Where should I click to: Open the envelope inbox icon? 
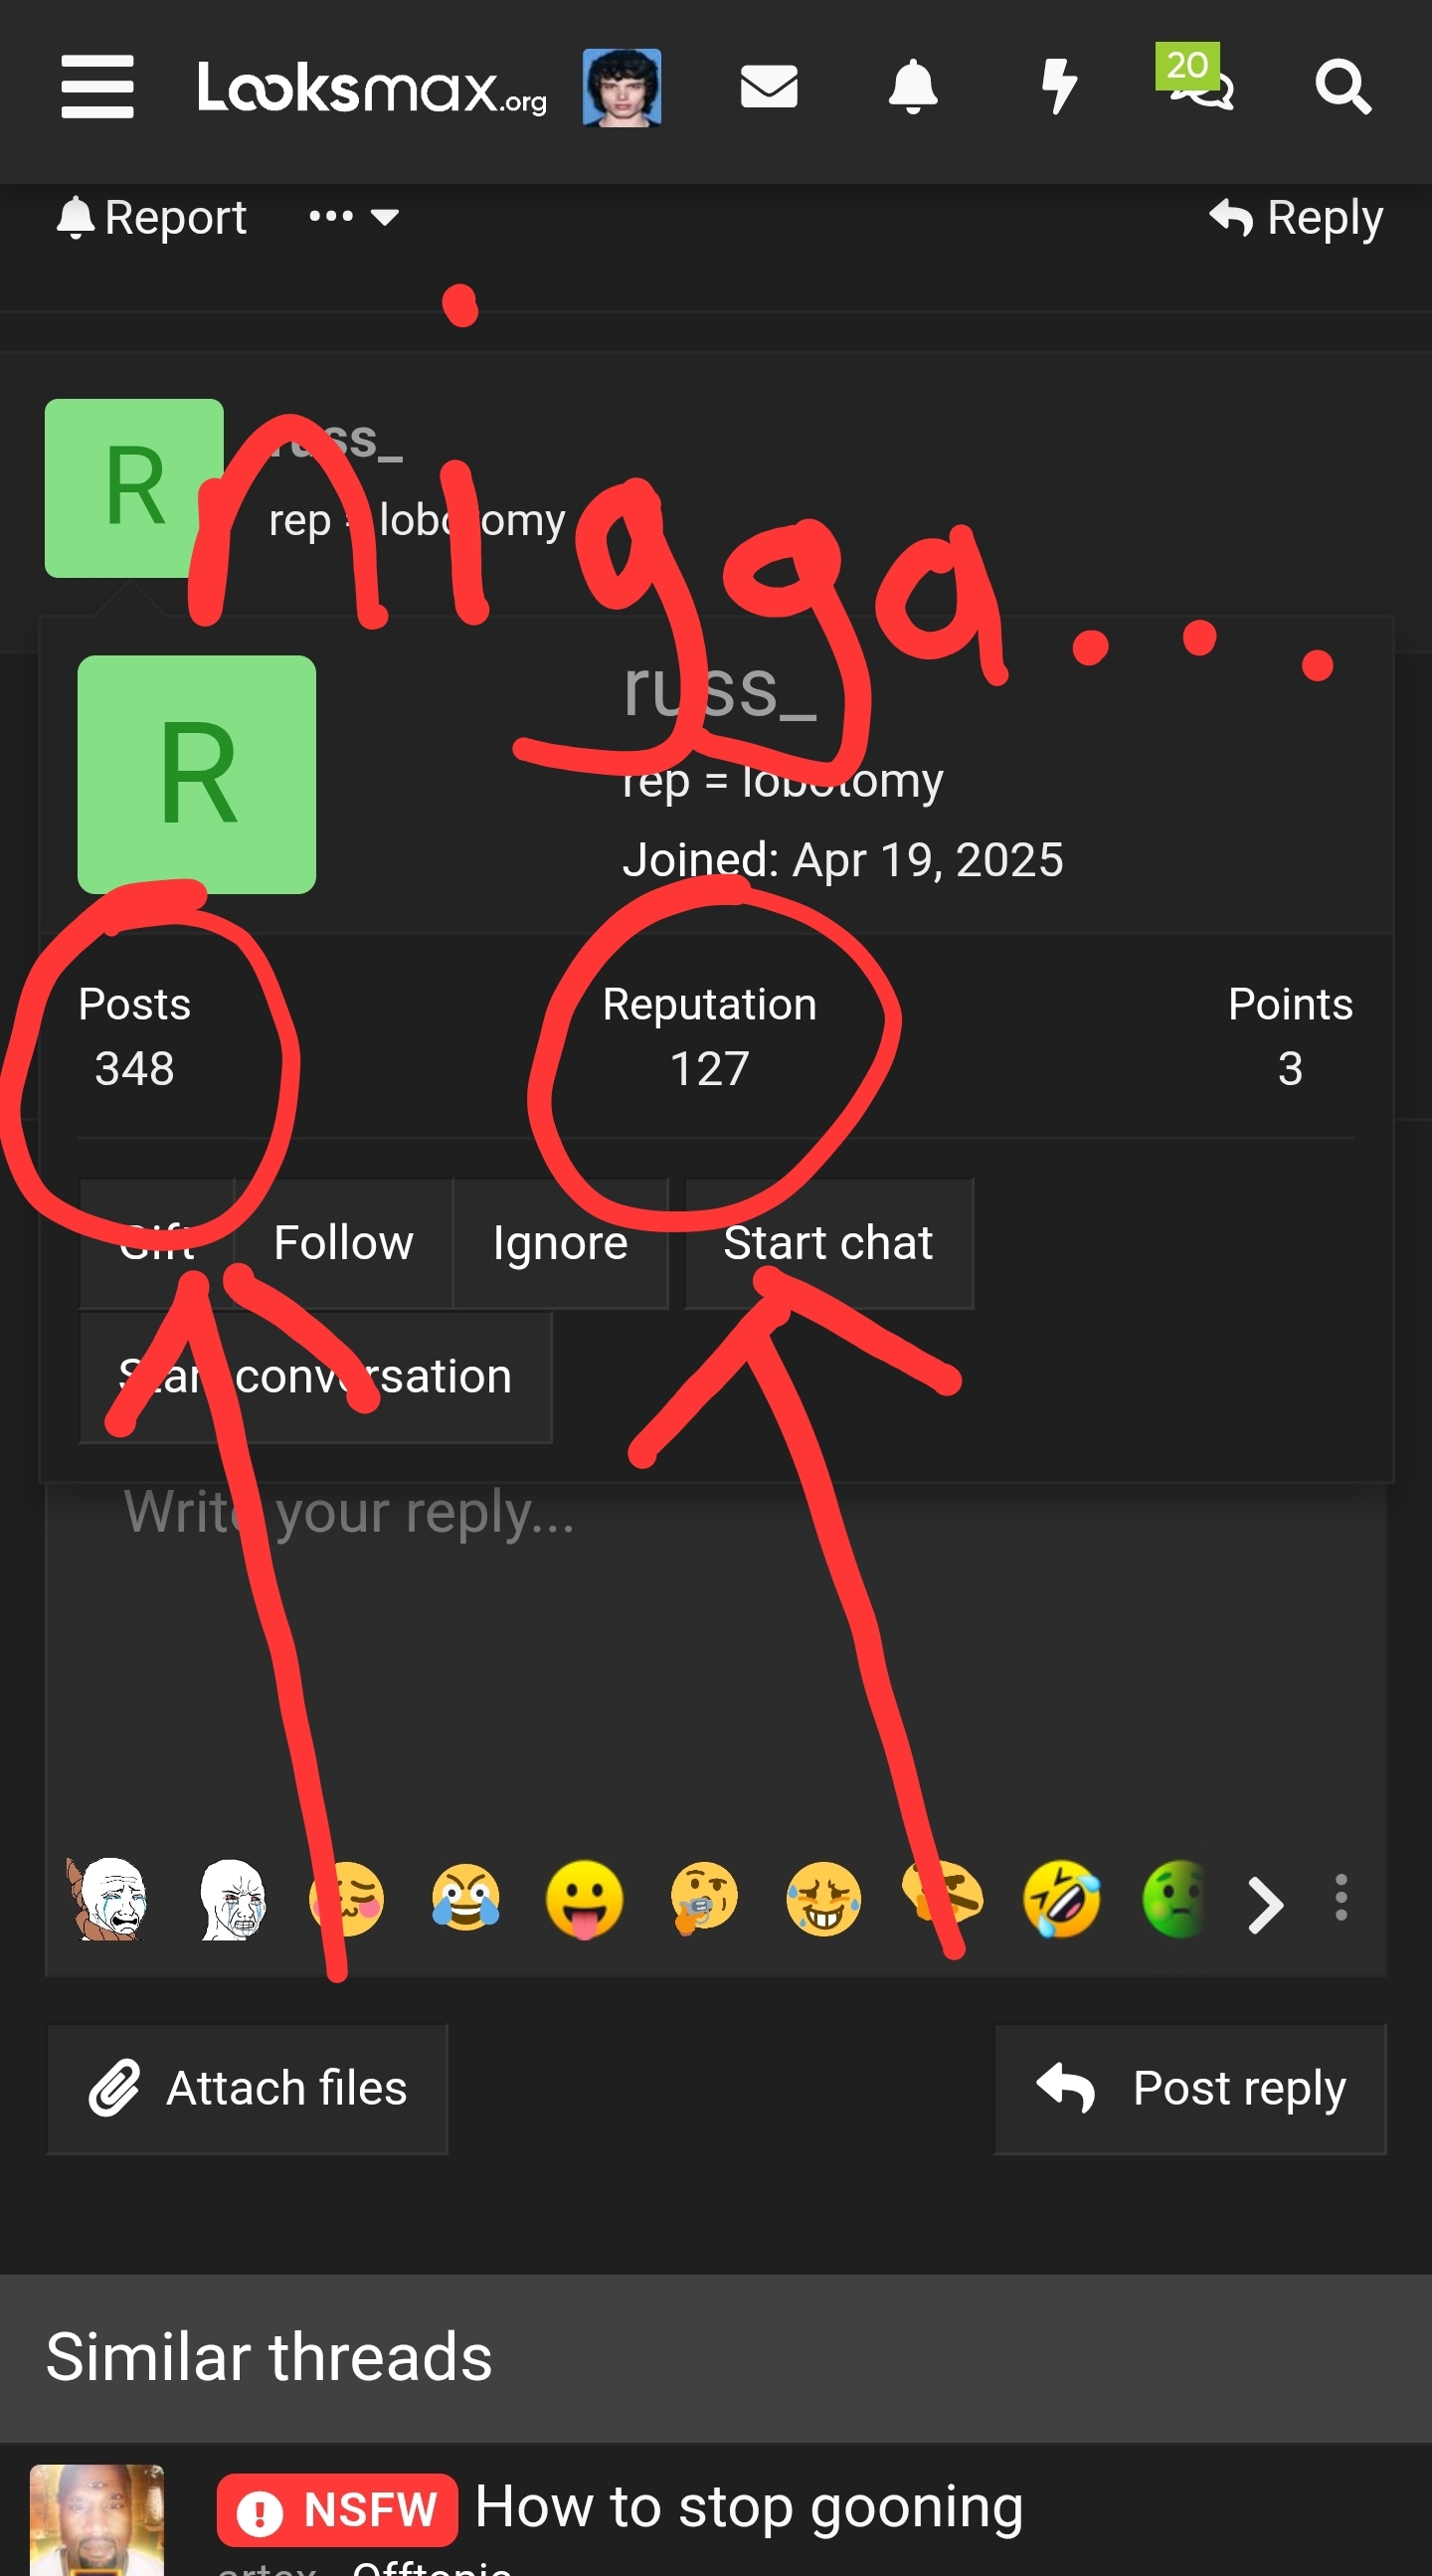[768, 87]
